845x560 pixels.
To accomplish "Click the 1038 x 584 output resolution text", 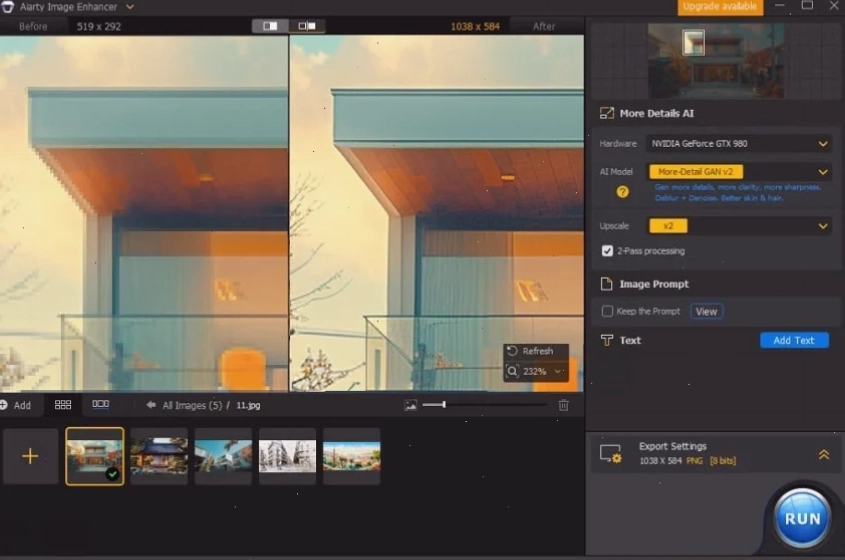I will point(475,26).
